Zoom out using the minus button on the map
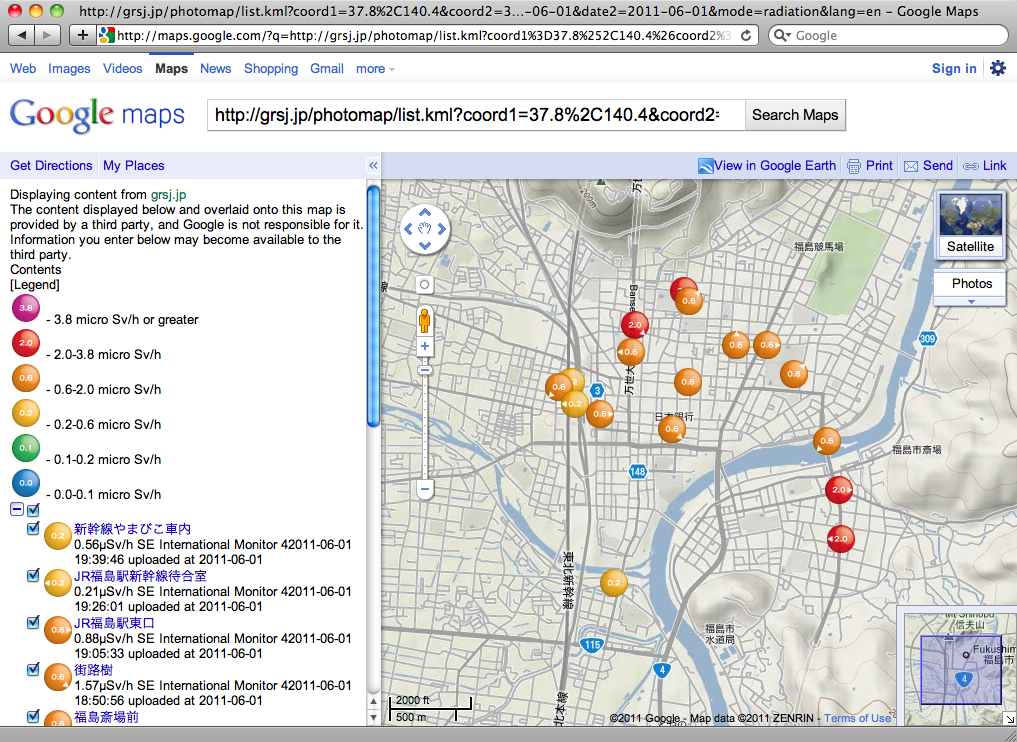Screen dimensions: 1017x742 click(424, 490)
